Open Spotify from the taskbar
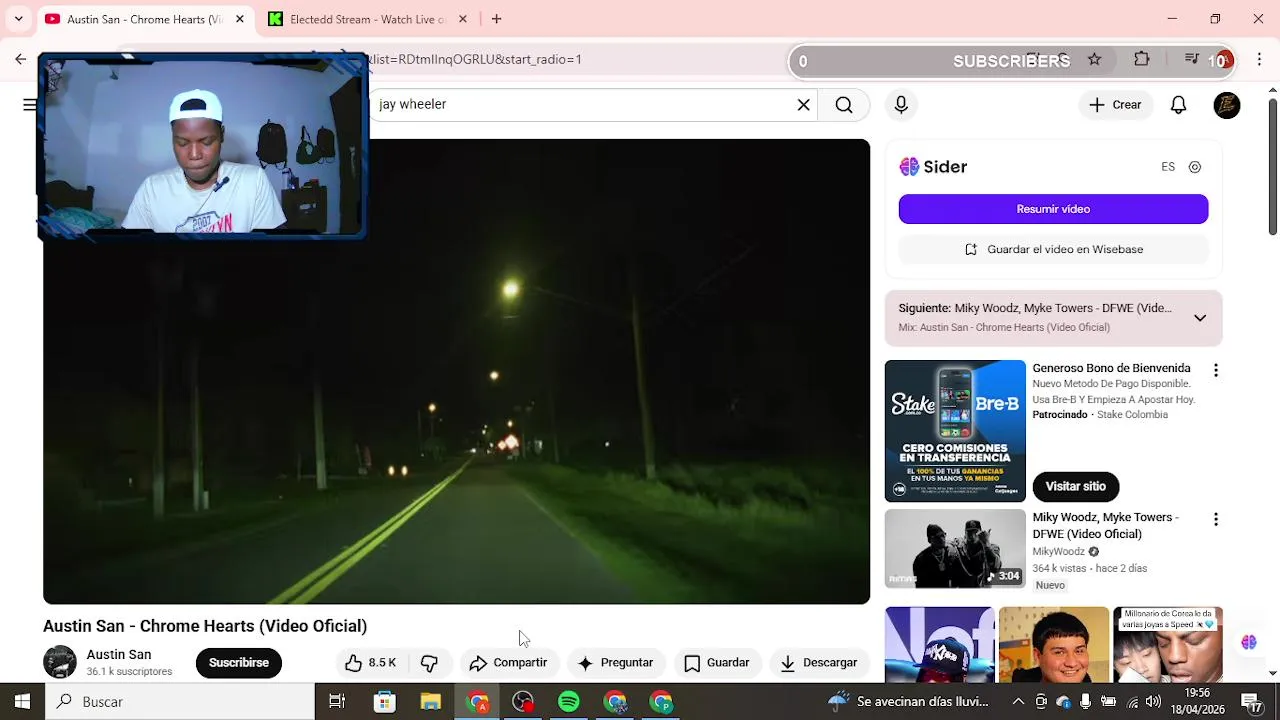 (x=569, y=702)
